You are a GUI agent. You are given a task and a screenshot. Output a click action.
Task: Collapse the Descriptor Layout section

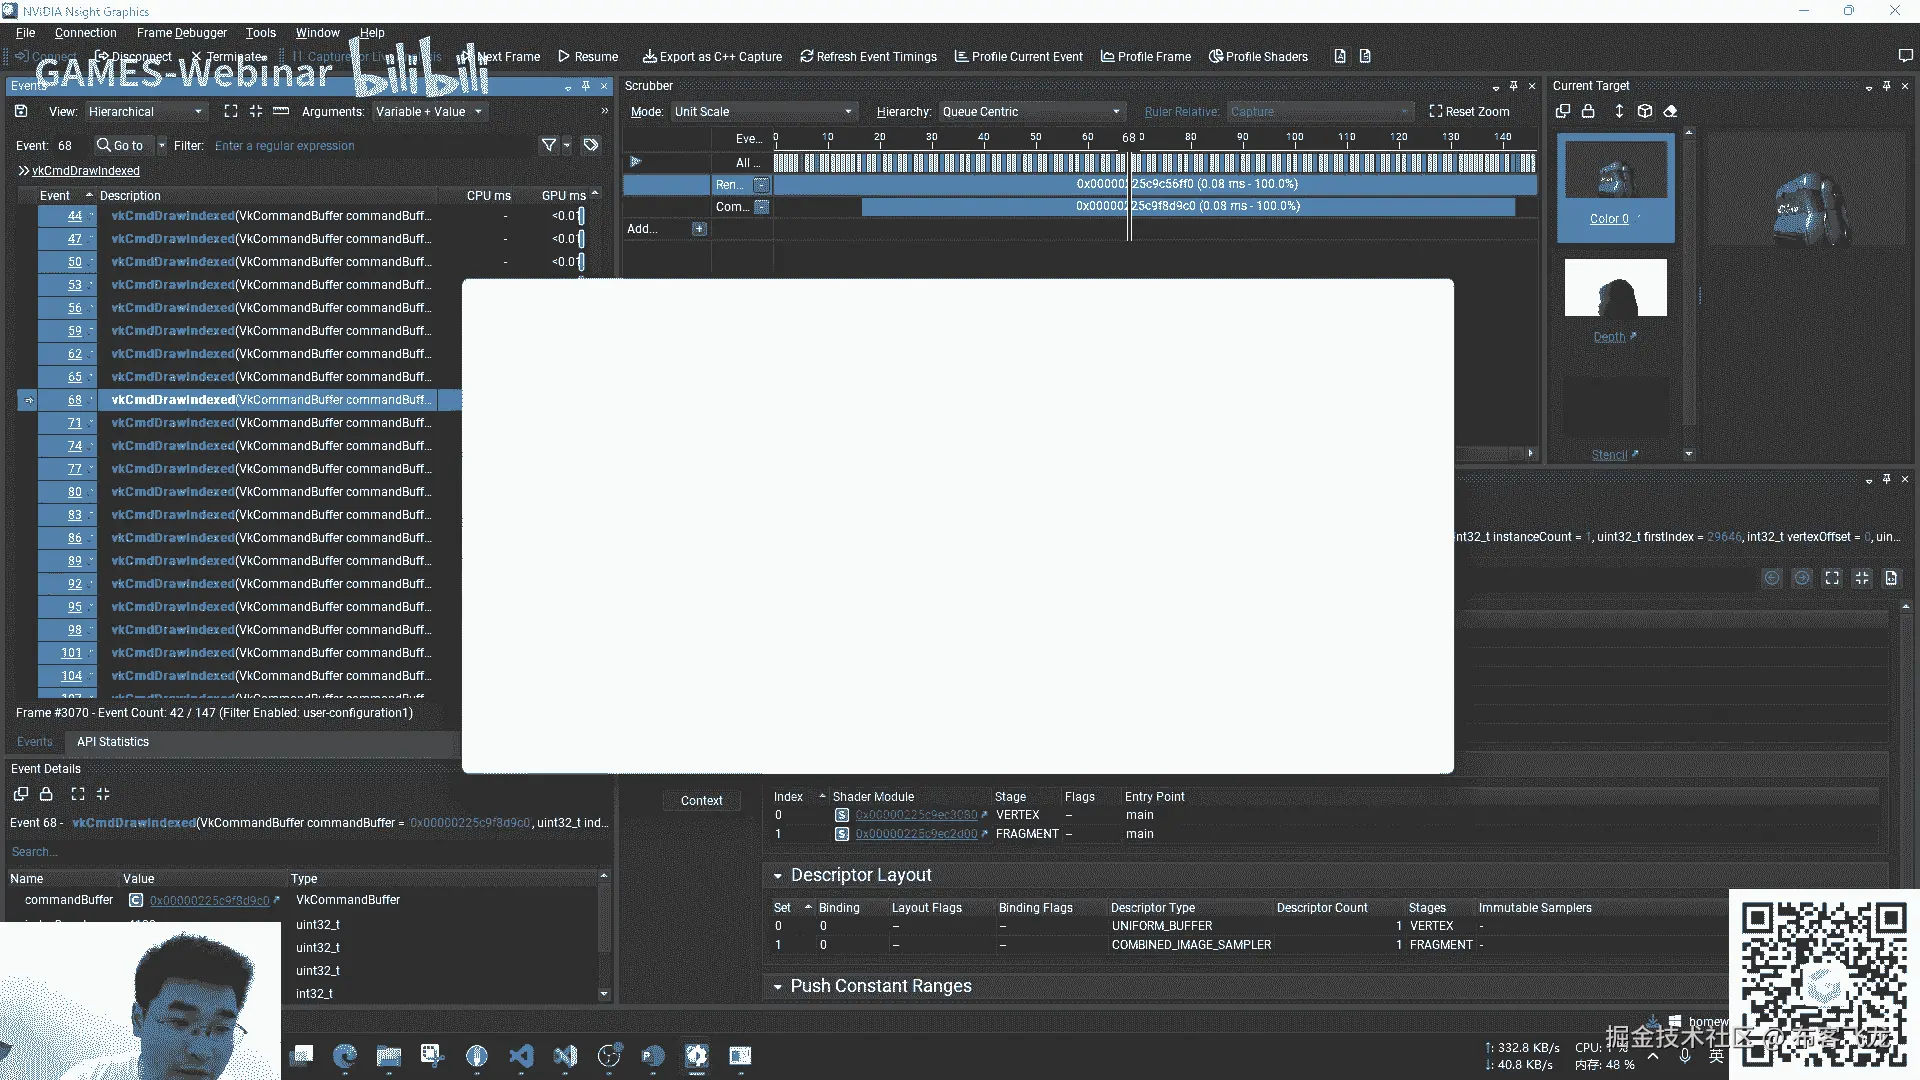coord(778,876)
